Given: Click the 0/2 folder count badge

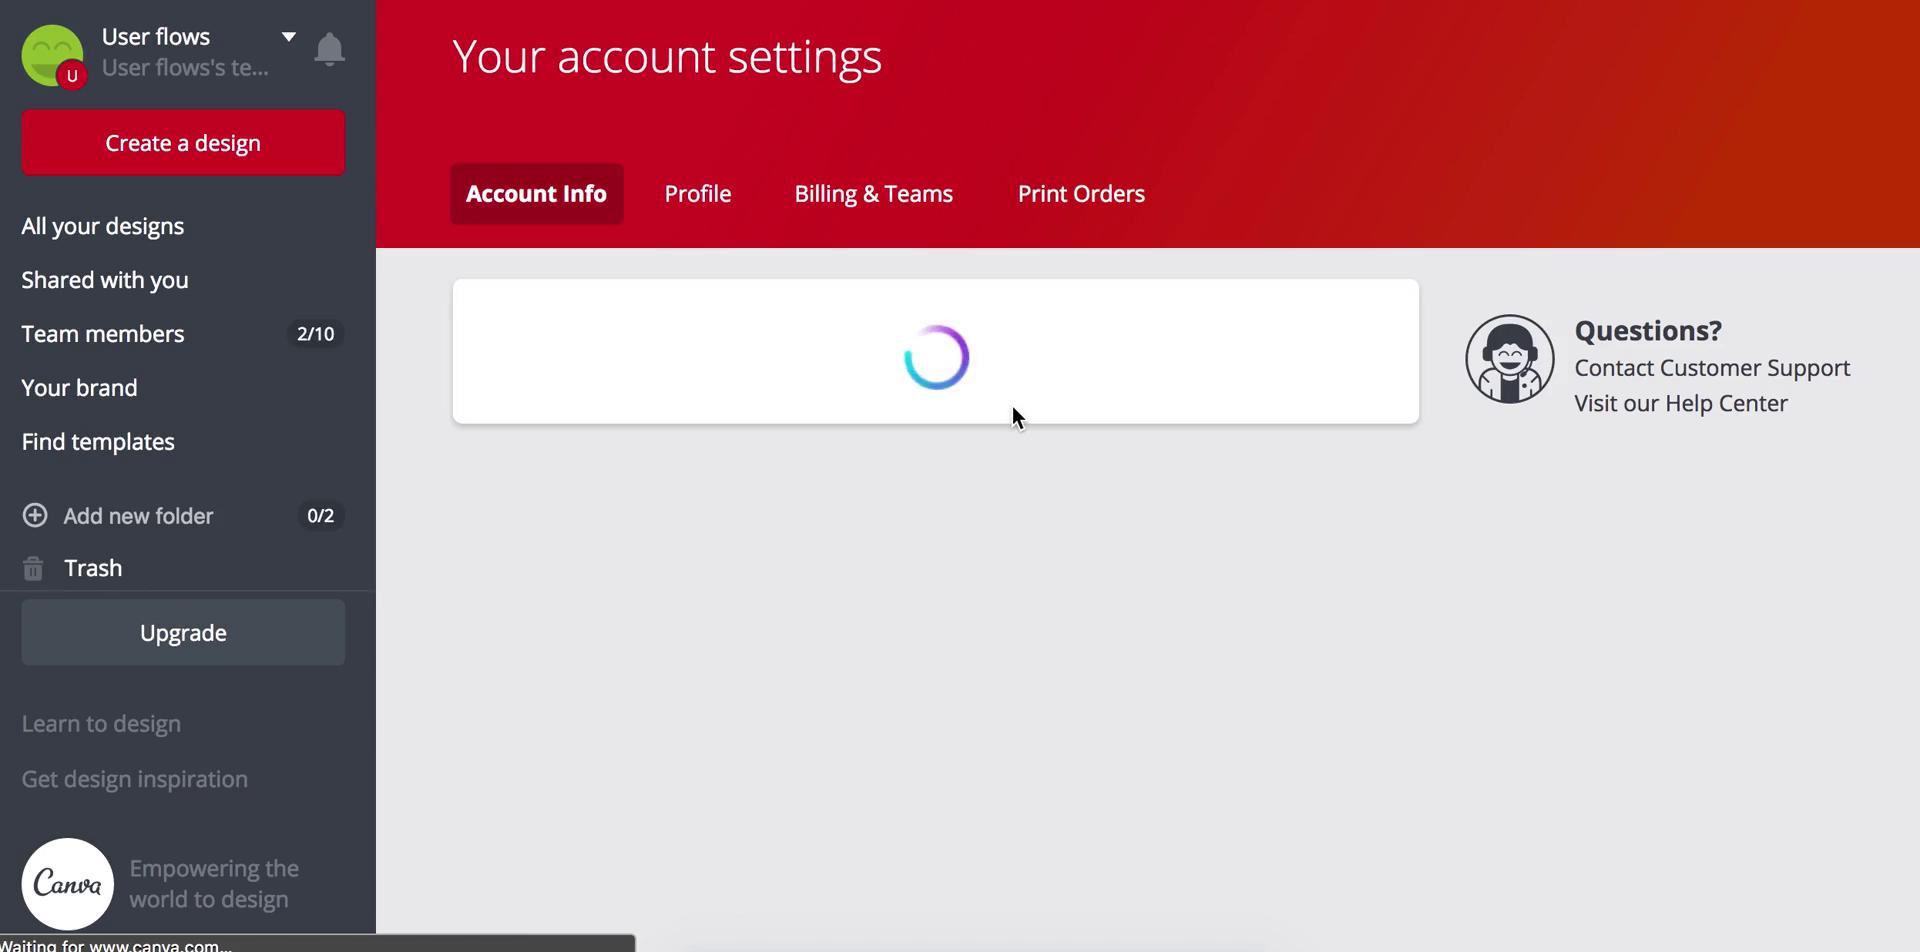Looking at the screenshot, I should tap(321, 516).
